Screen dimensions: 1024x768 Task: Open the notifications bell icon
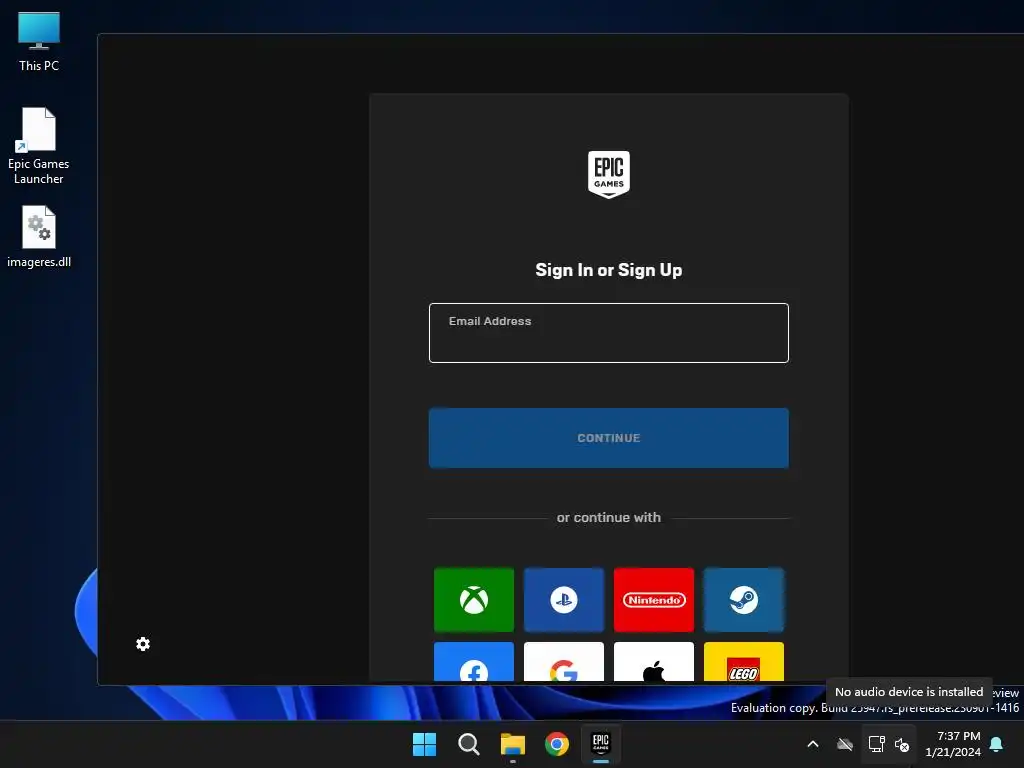[x=997, y=744]
